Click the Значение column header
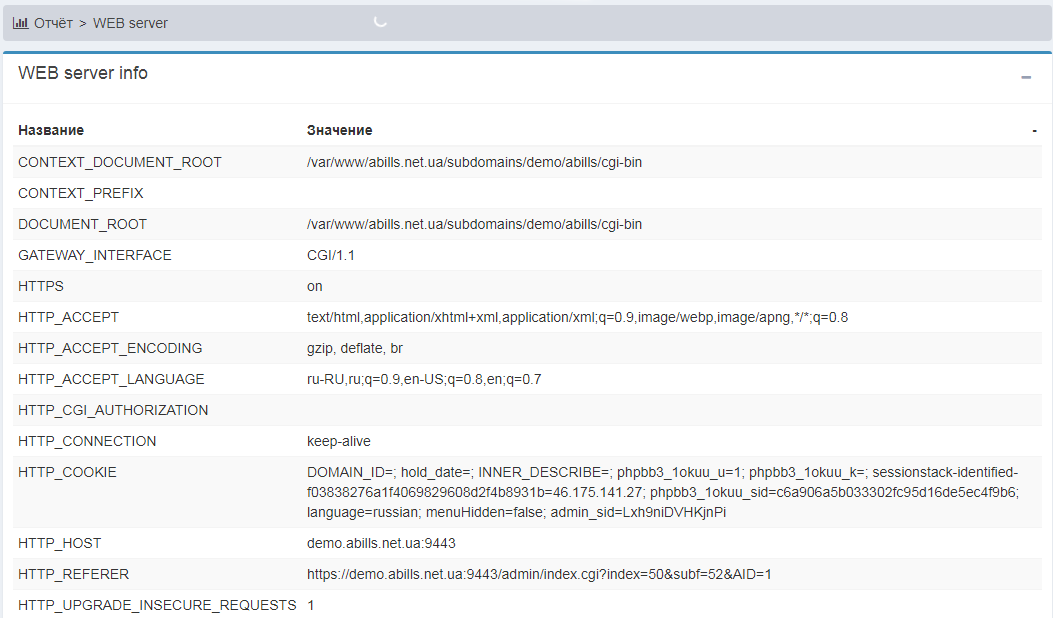This screenshot has width=1053, height=618. tap(339, 130)
